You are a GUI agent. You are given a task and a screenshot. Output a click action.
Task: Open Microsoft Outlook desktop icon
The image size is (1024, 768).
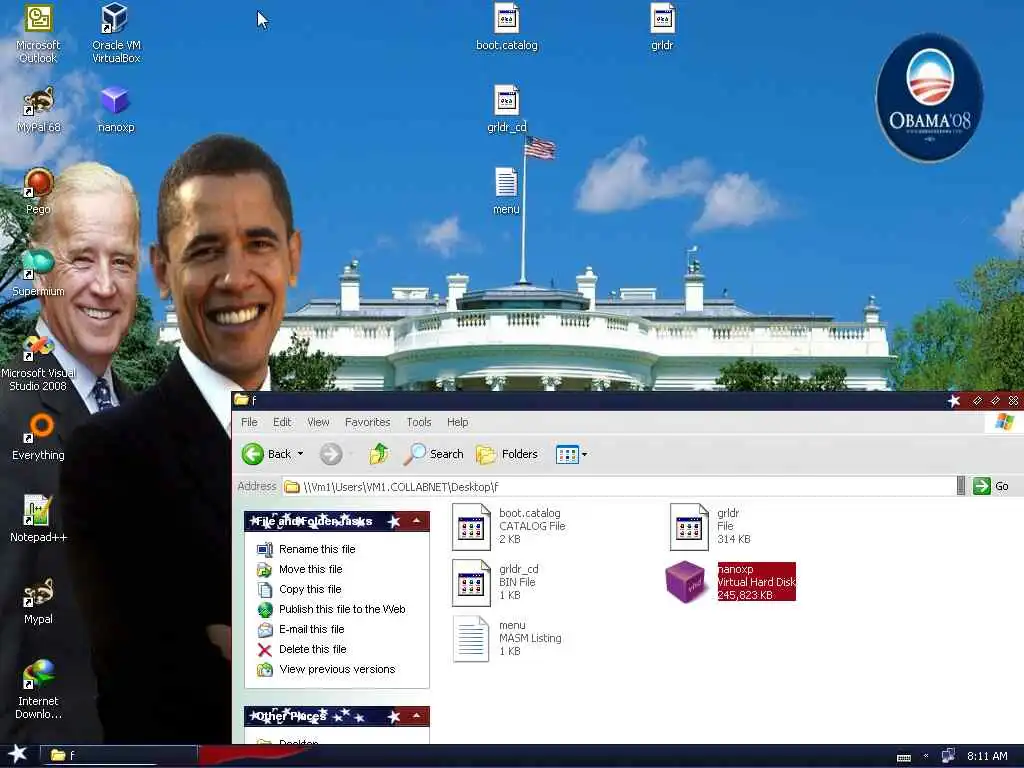(38, 33)
